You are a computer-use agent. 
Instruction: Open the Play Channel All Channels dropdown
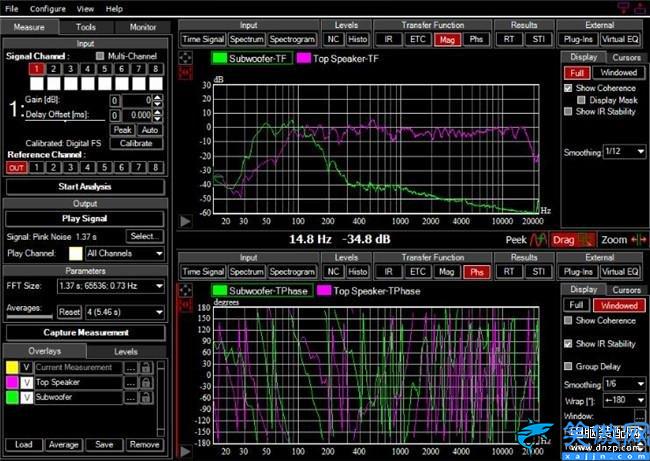point(125,253)
